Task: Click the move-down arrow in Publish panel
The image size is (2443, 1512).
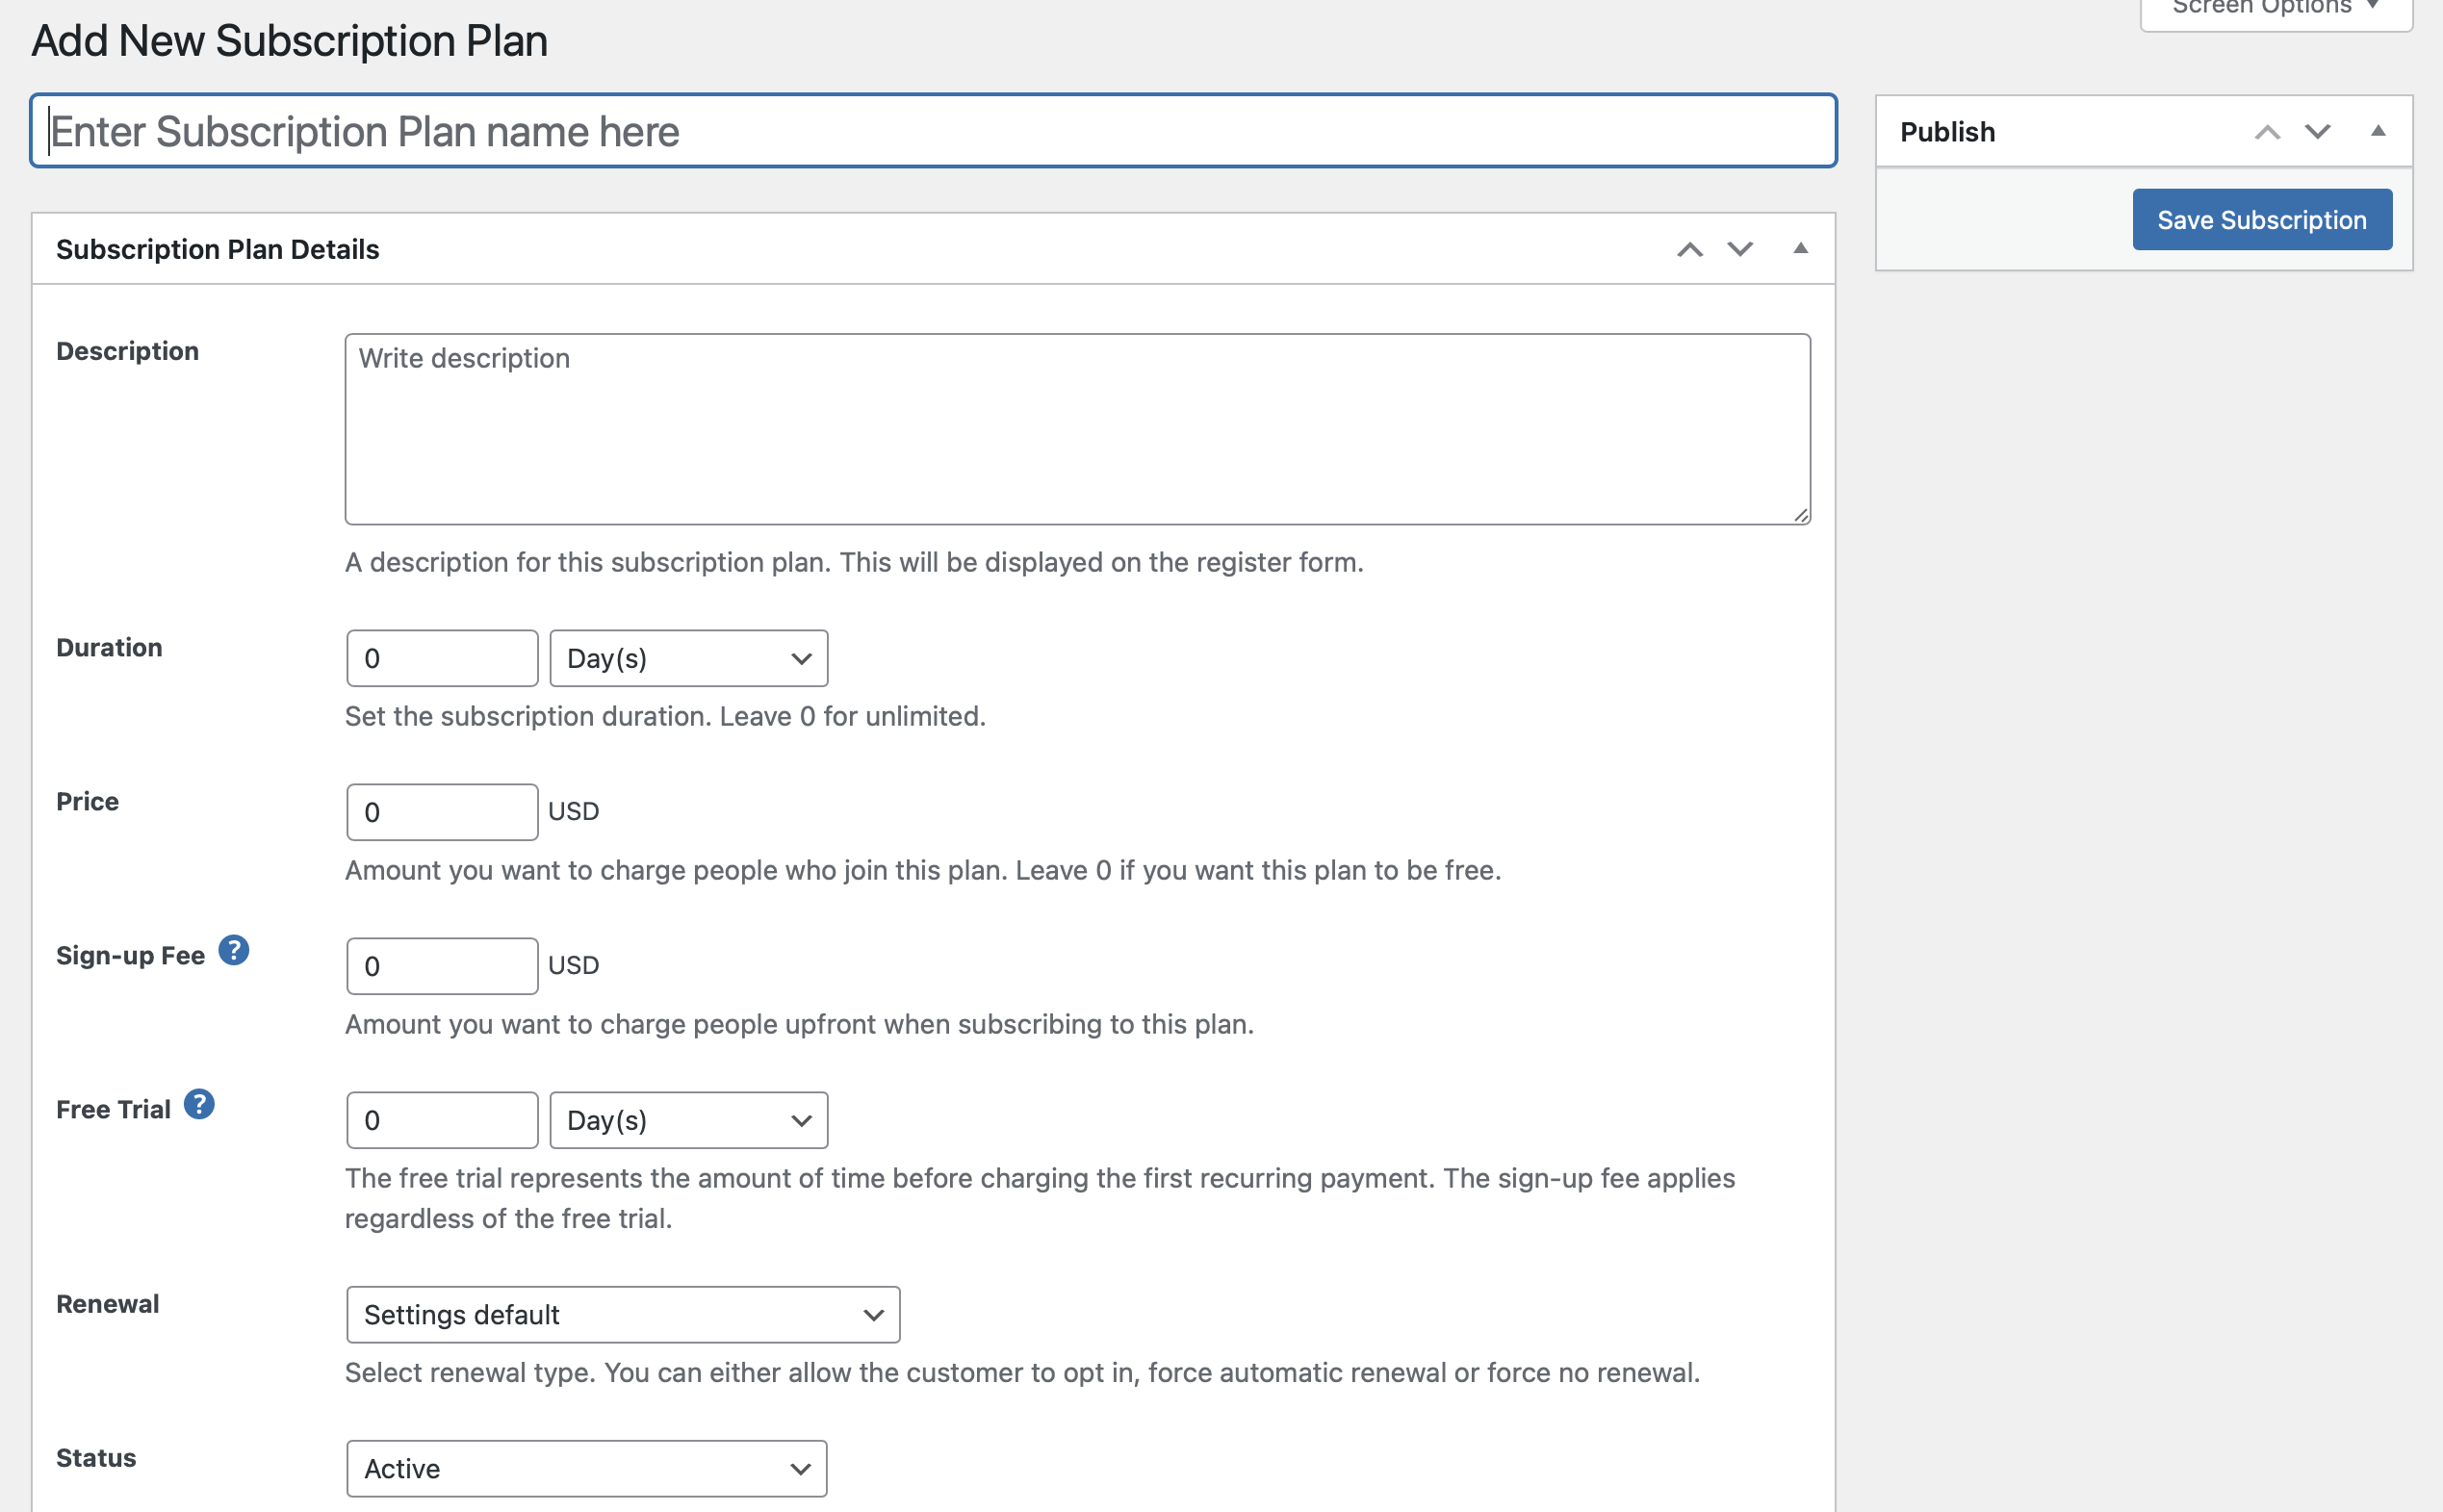Action: click(x=2317, y=131)
